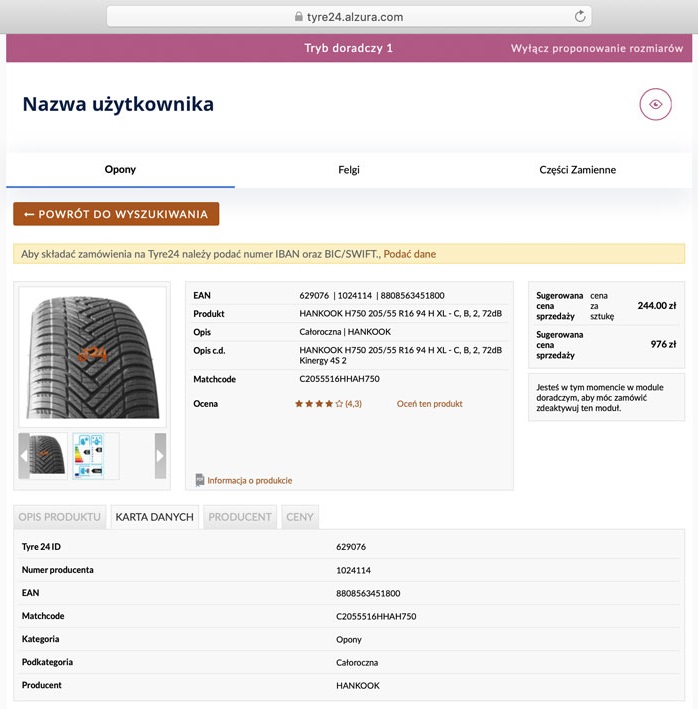Click the star rating icons
Screen dimensions: 698x709
[x=319, y=404]
